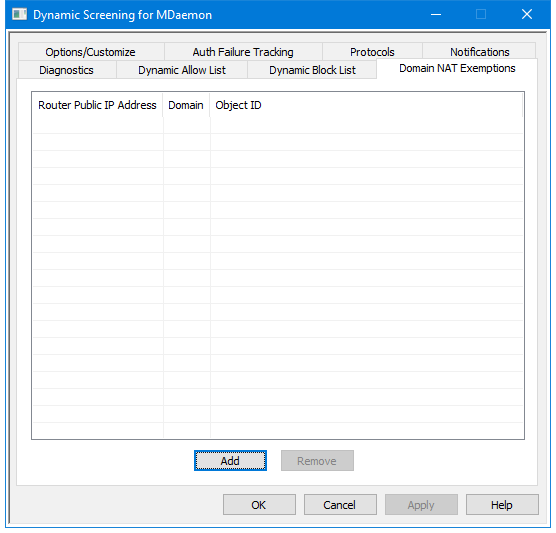This screenshot has width=556, height=533.
Task: Sort by Router Public IP Address column
Action: (x=97, y=105)
